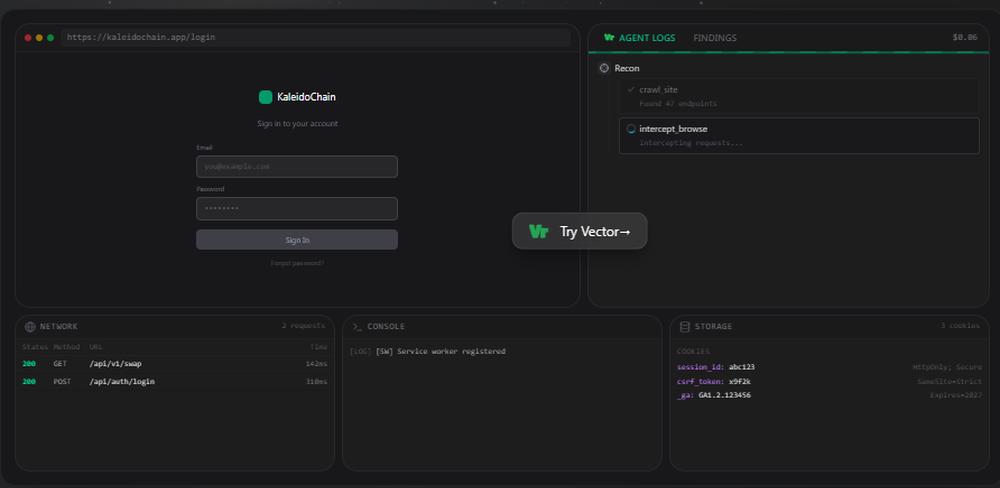The height and width of the screenshot is (488, 1000).
Task: Click the Time column header
Action: click(319, 347)
